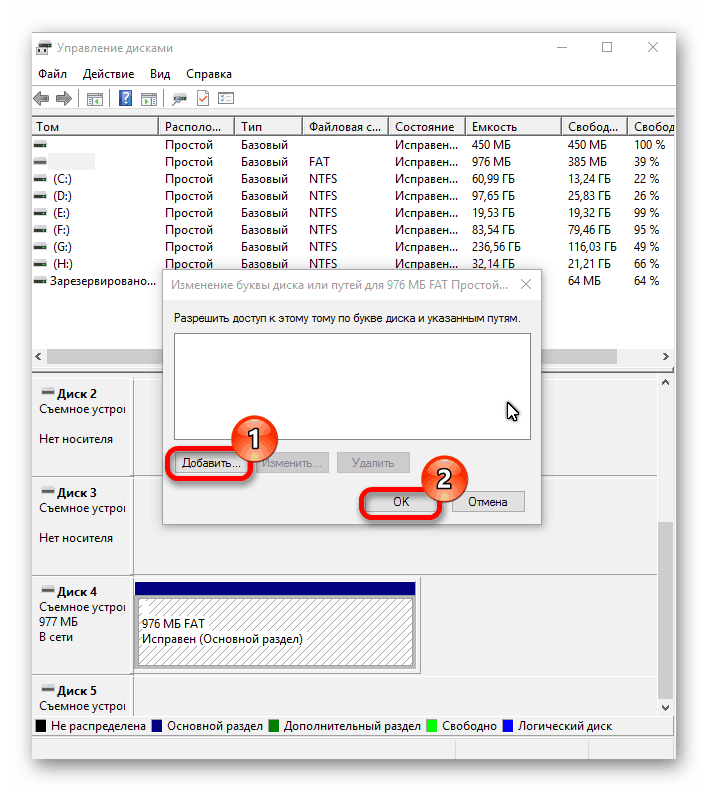Click the 97,65 ГБ capacity cell
Viewport: 708px width, 791px height.
tap(493, 196)
